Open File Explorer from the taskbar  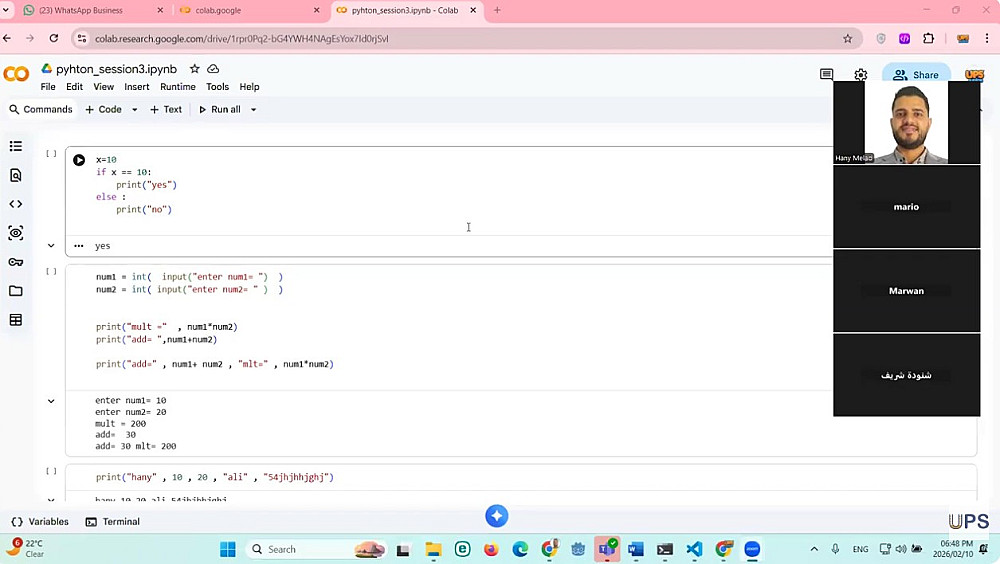[x=434, y=549]
